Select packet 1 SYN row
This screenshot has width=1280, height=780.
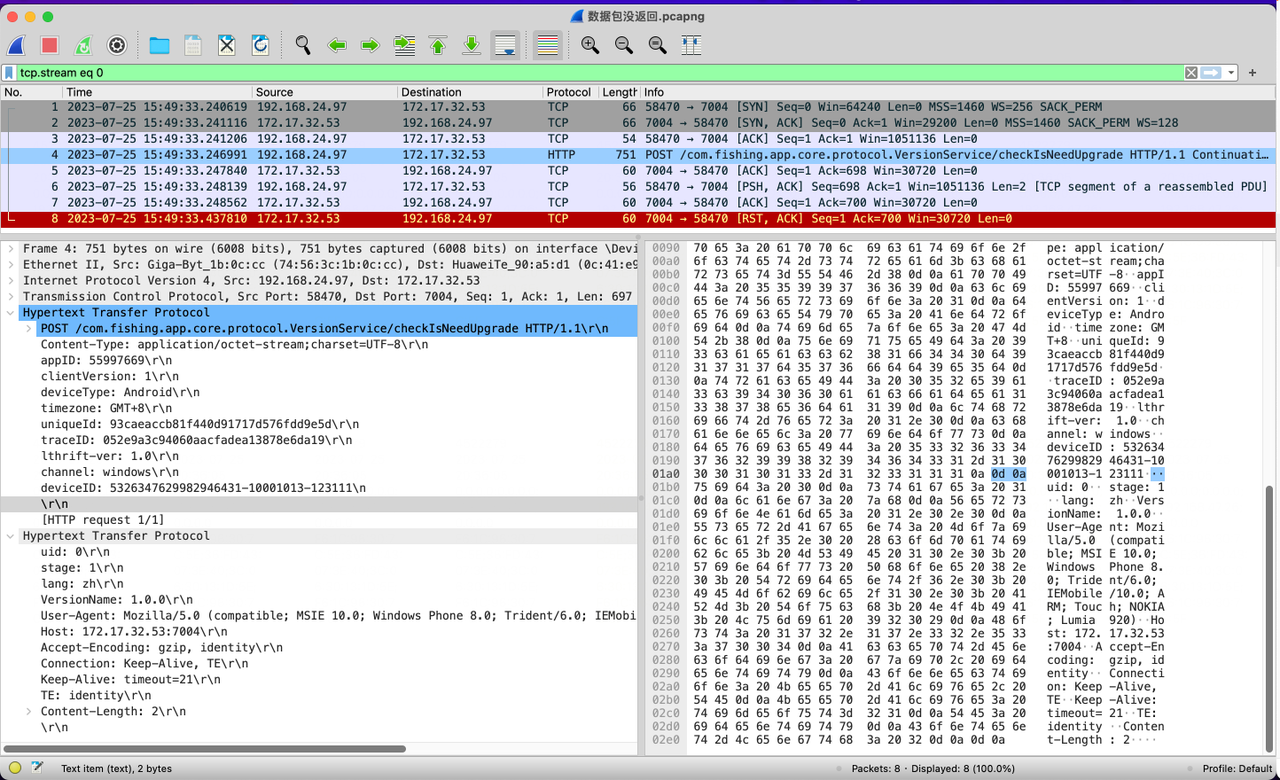click(x=638, y=107)
